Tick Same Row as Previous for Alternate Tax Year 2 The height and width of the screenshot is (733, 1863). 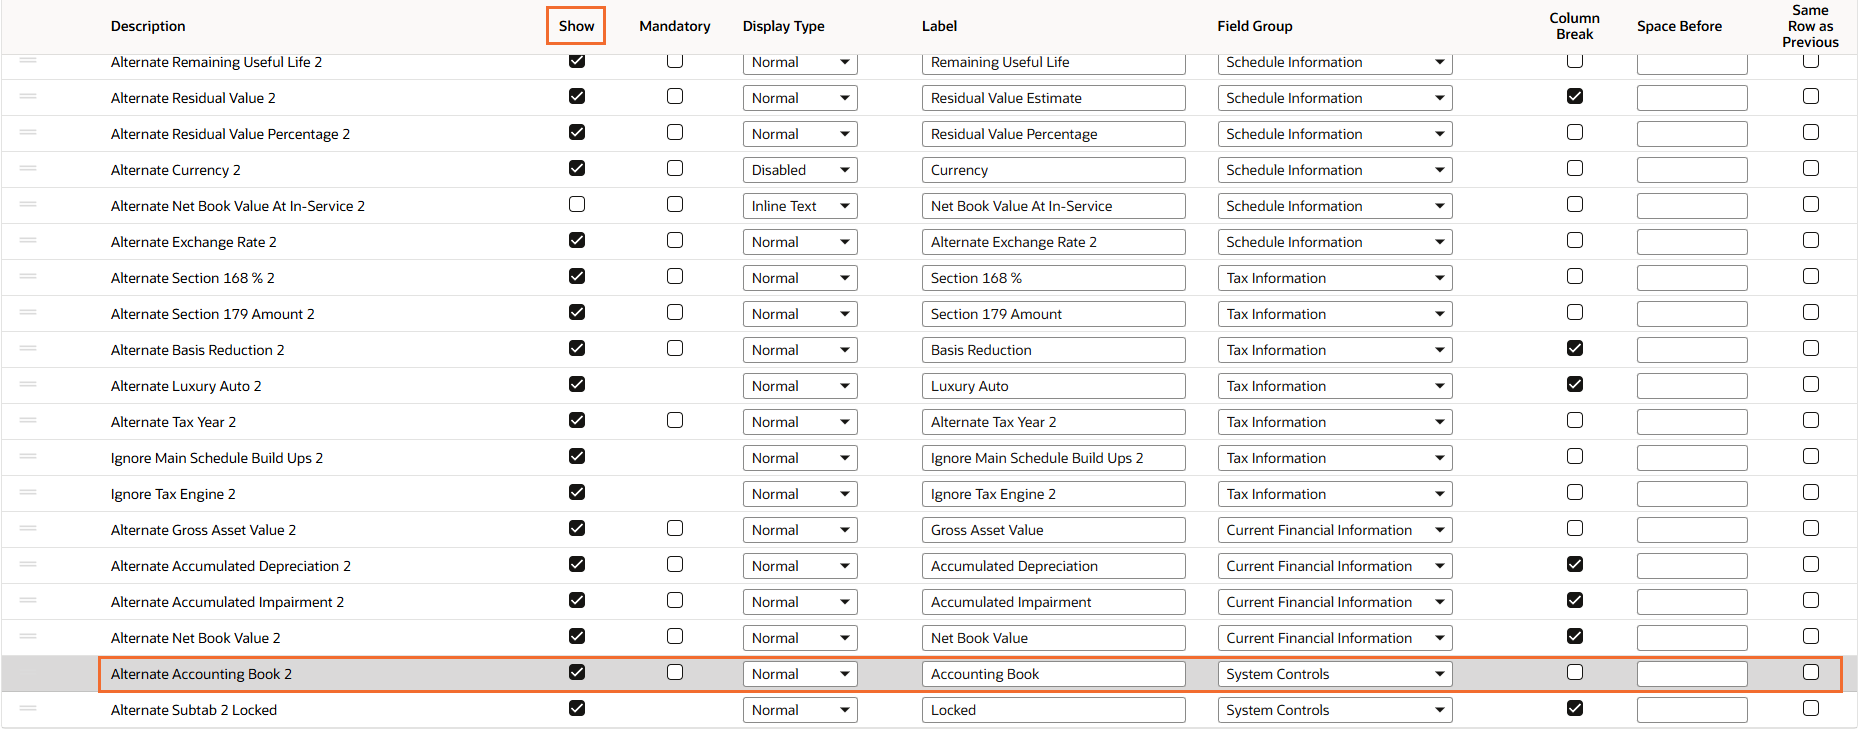tap(1810, 421)
